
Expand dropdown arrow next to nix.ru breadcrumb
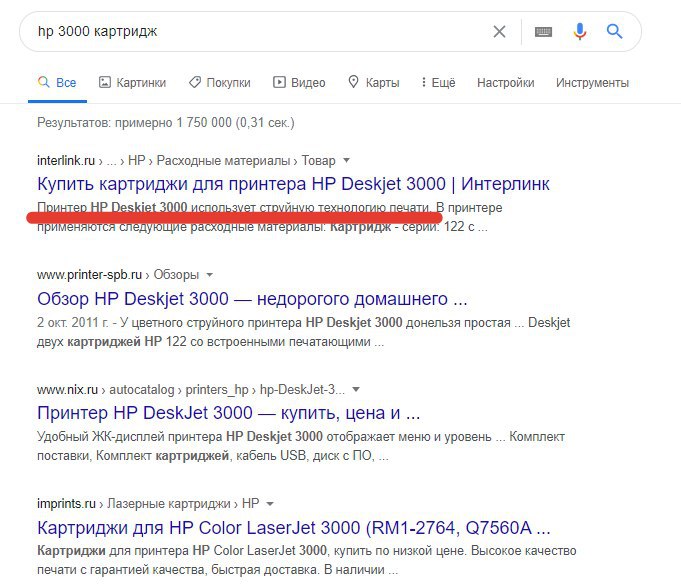[356, 389]
